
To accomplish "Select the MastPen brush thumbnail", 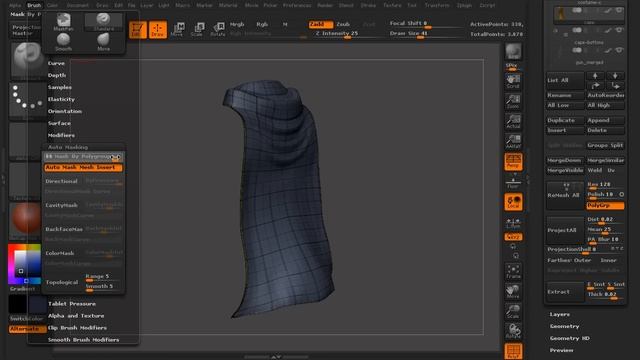I will [x=63, y=22].
